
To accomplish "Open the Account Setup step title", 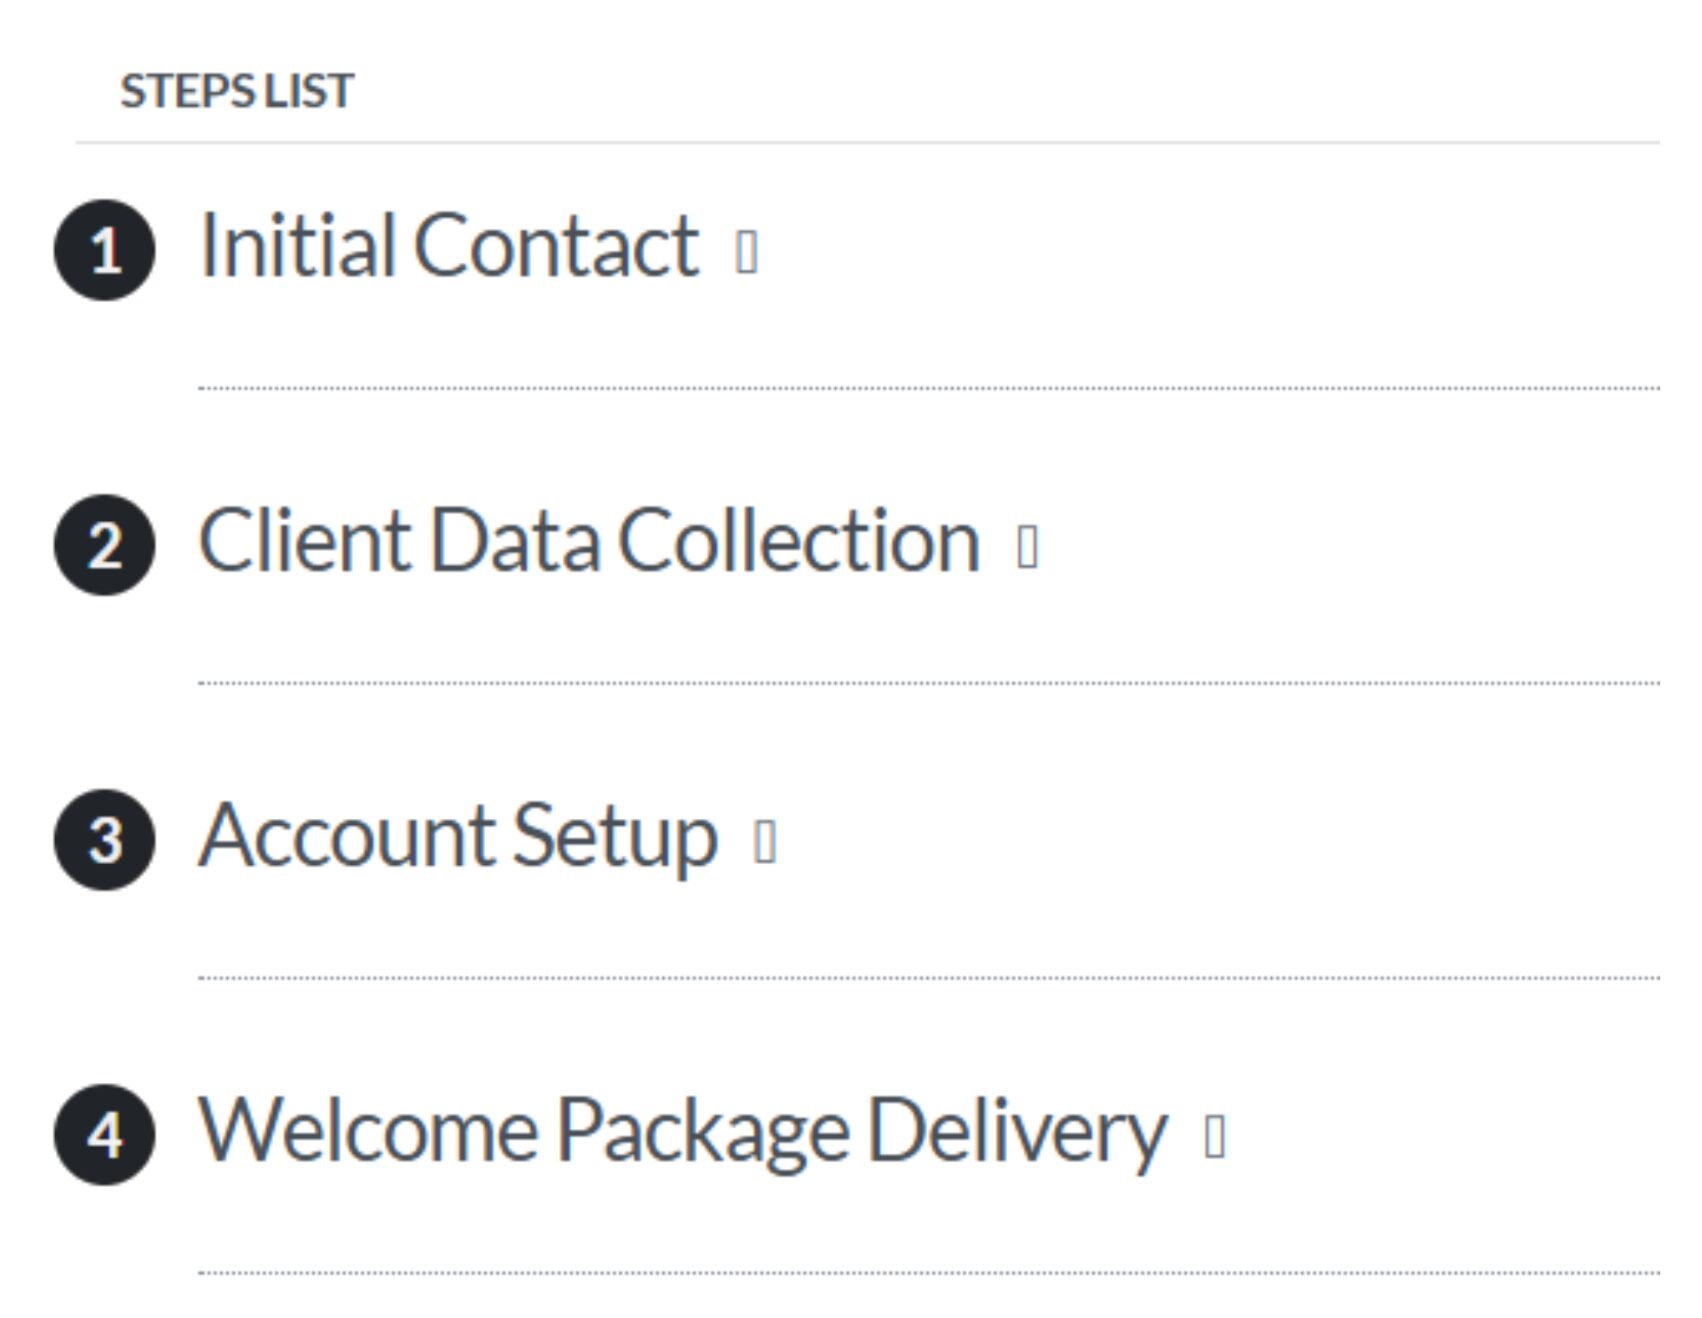I will (x=458, y=837).
